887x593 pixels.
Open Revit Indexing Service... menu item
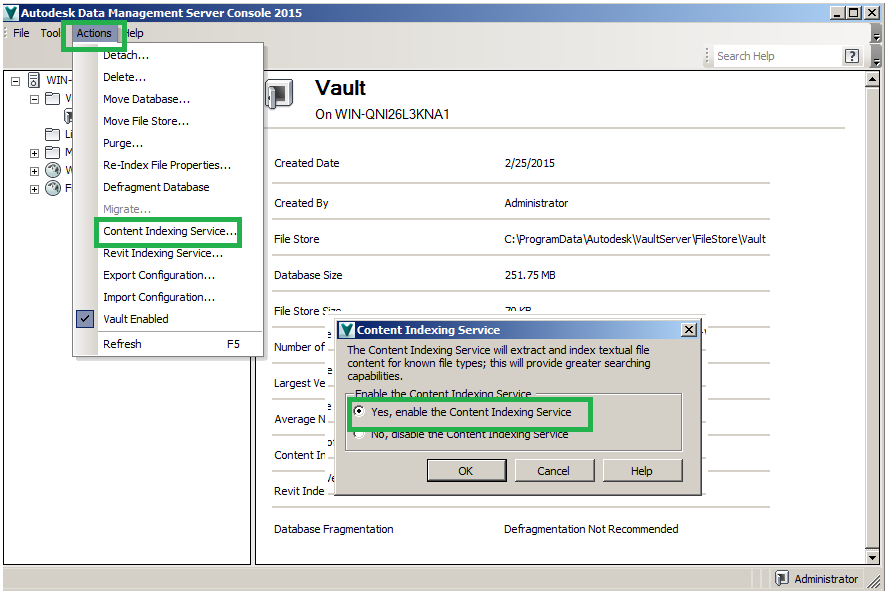(163, 253)
